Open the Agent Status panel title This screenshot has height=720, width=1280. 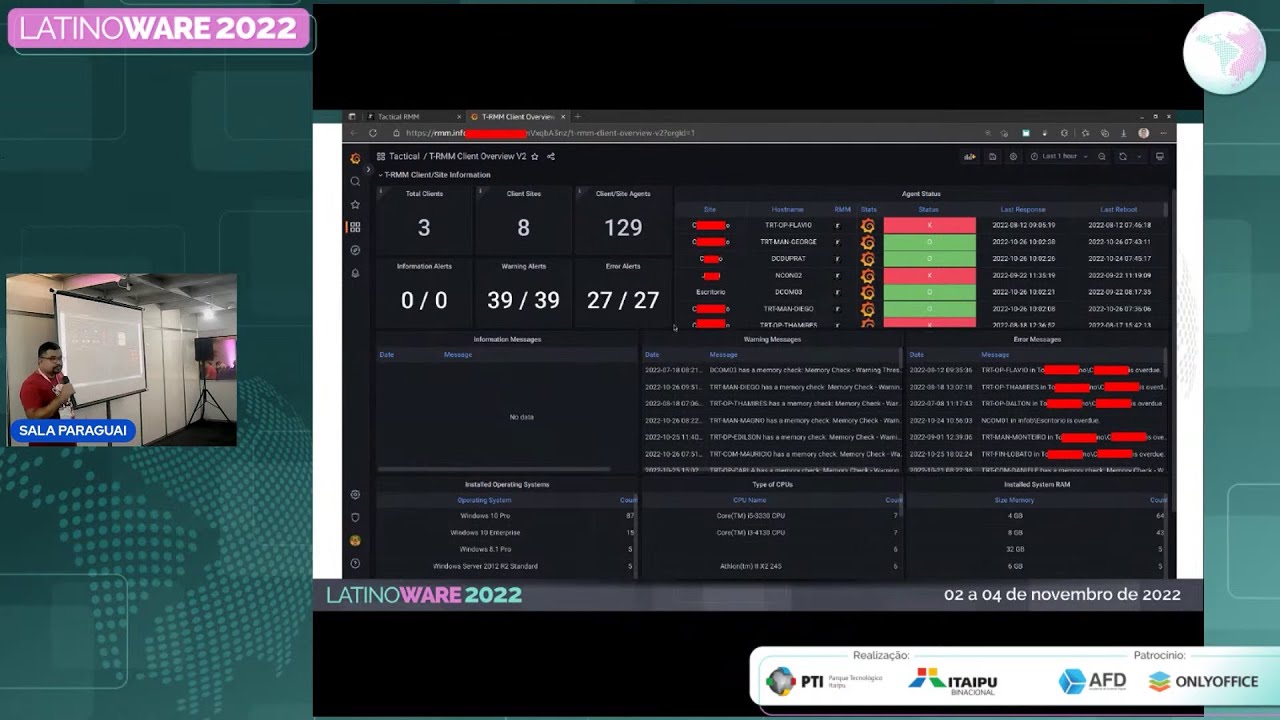click(x=921, y=194)
